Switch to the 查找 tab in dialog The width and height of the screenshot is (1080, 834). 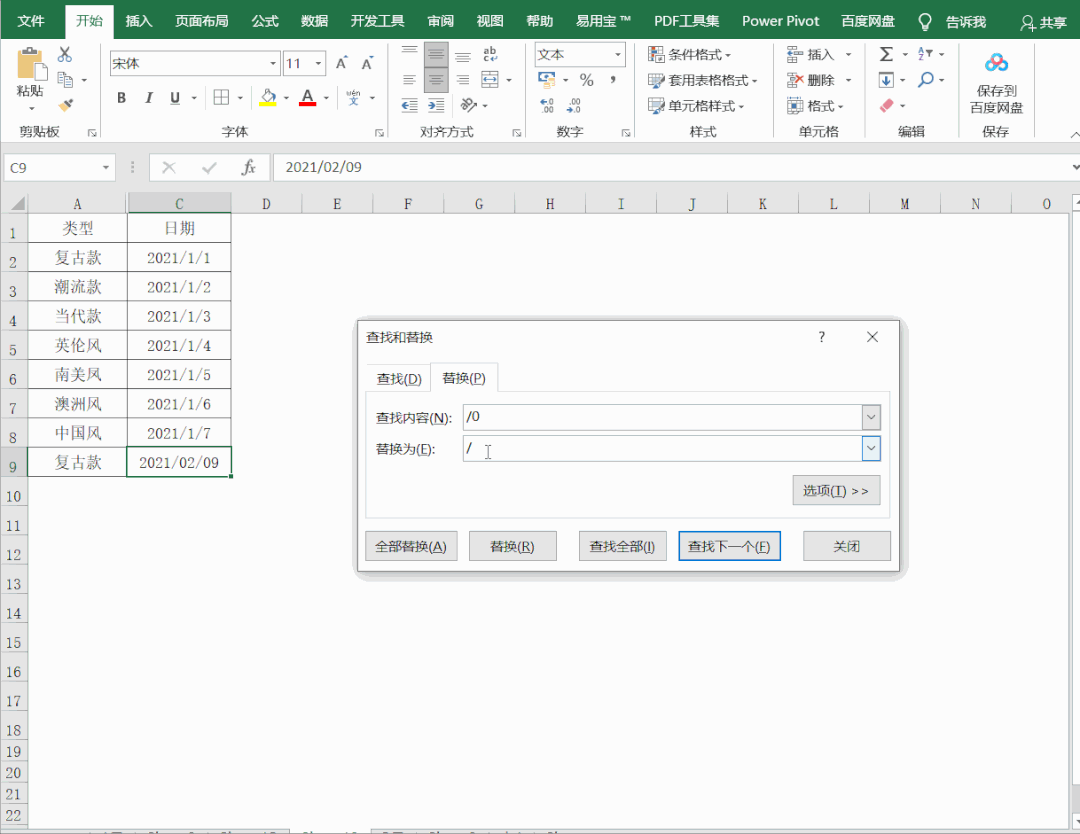398,379
